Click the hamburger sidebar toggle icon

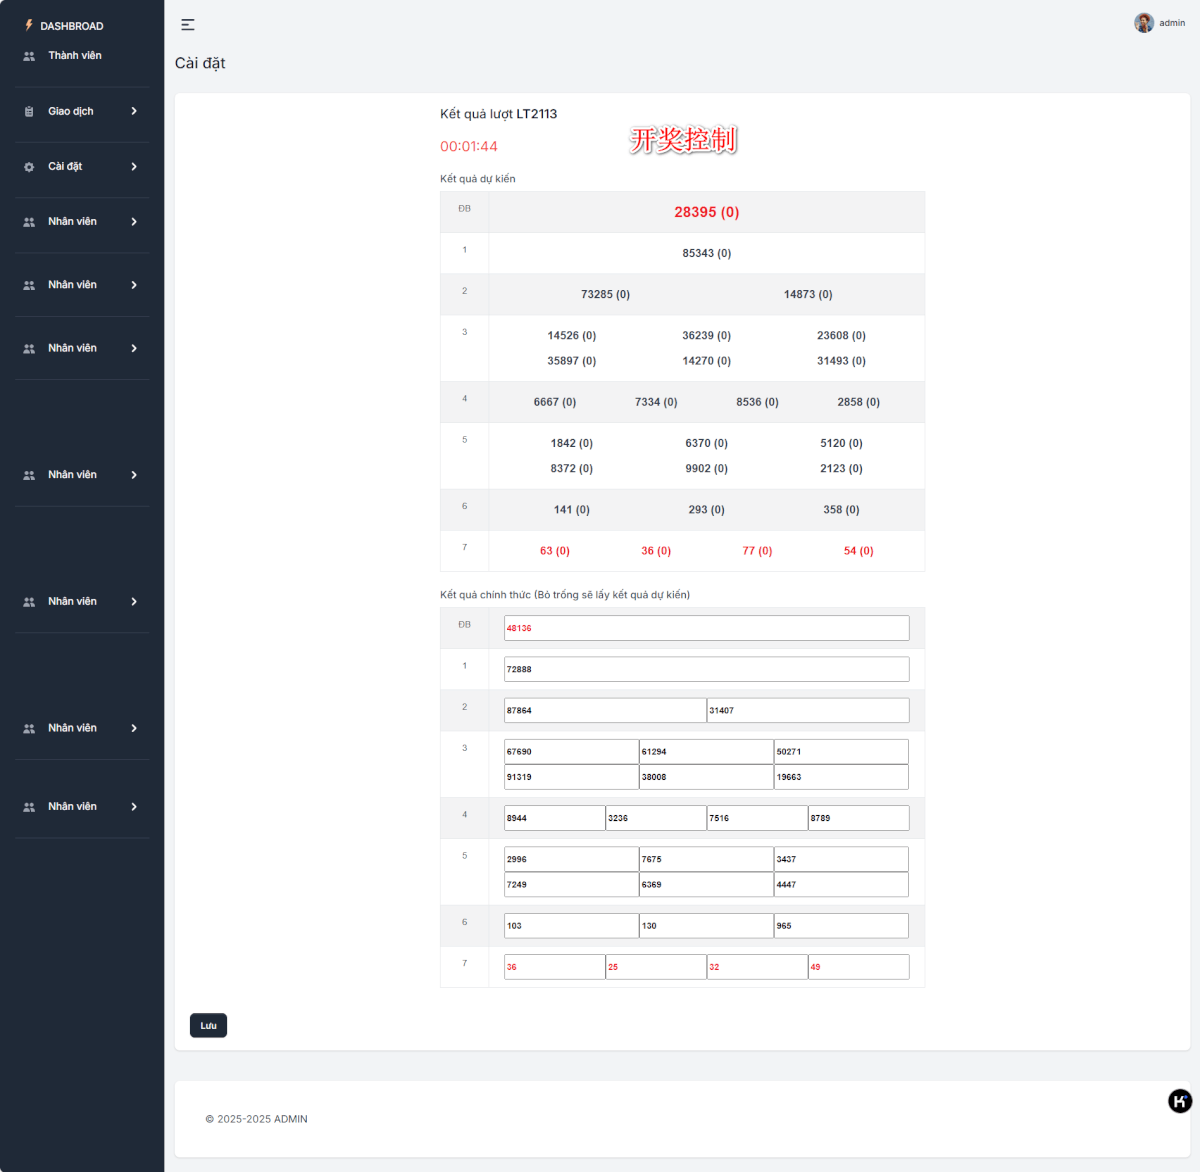coord(187,25)
